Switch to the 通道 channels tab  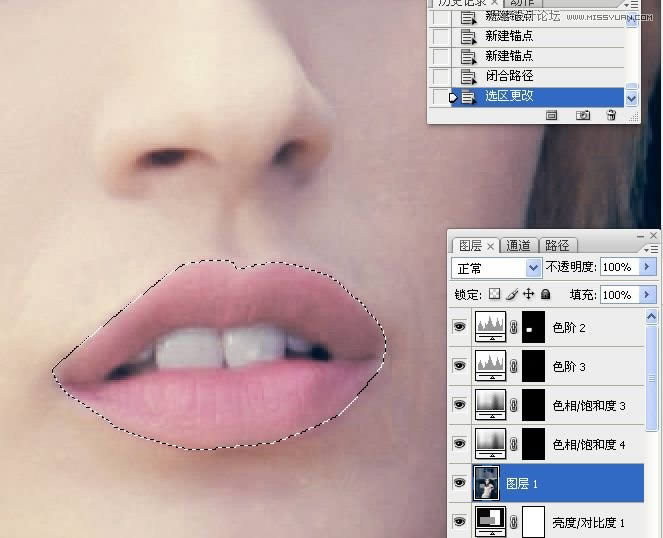[518, 245]
